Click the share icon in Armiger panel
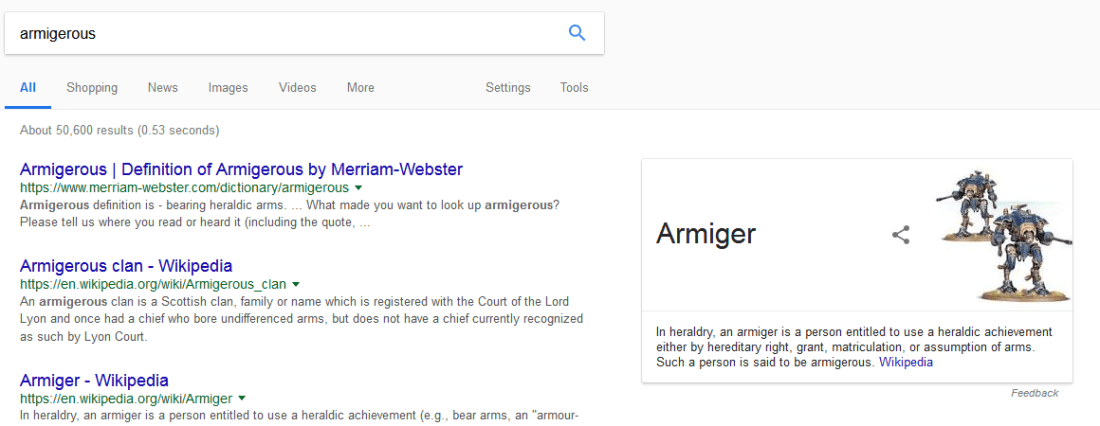This screenshot has width=1100, height=426. coord(901,235)
